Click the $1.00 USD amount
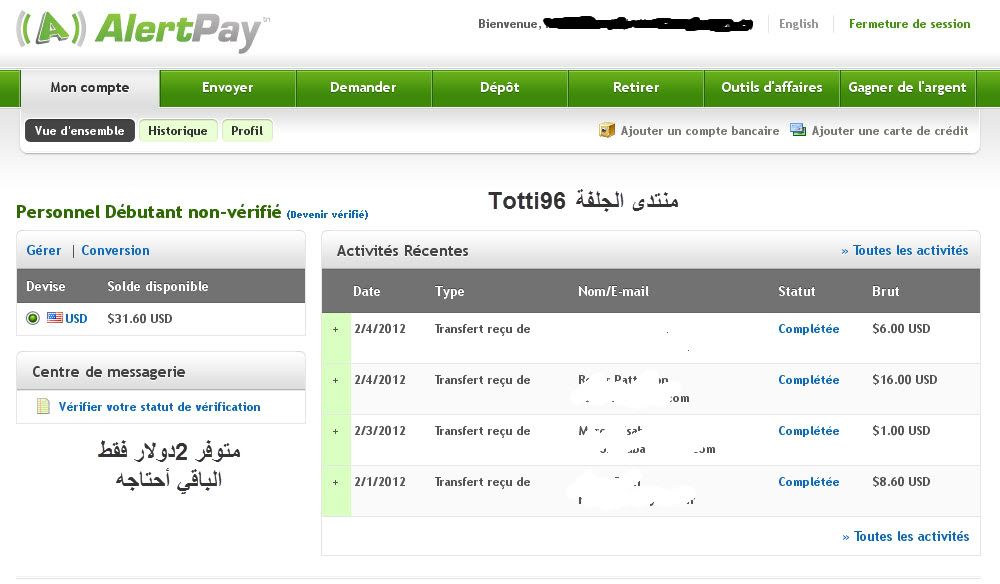Screen dimensions: 1000x584 [901, 431]
